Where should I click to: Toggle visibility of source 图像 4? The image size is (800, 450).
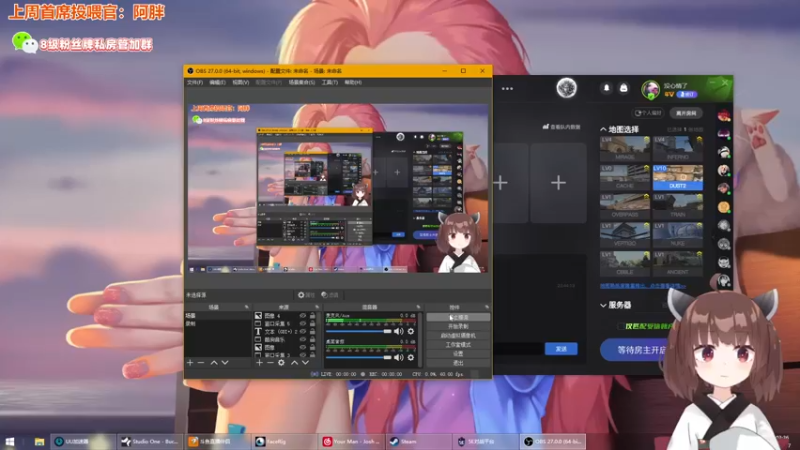coord(303,316)
